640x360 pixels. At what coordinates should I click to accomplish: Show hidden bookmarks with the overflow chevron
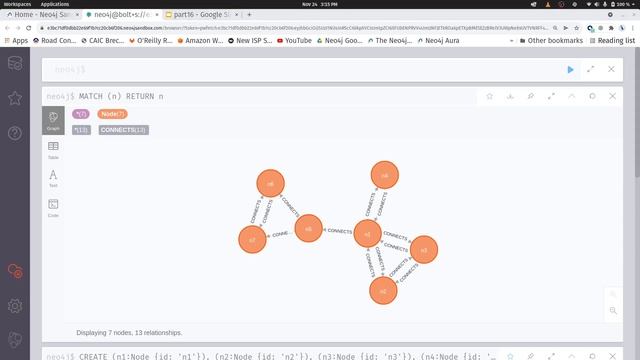pyautogui.click(x=511, y=40)
